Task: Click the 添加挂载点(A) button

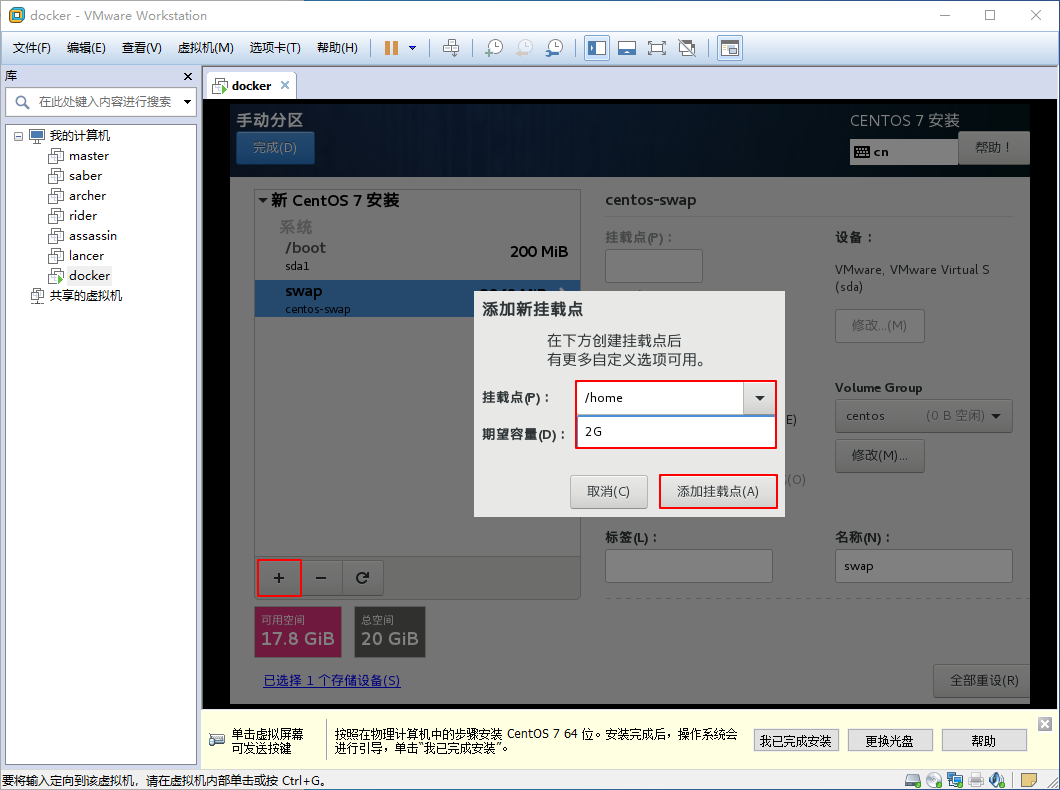Action: pyautogui.click(x=718, y=491)
